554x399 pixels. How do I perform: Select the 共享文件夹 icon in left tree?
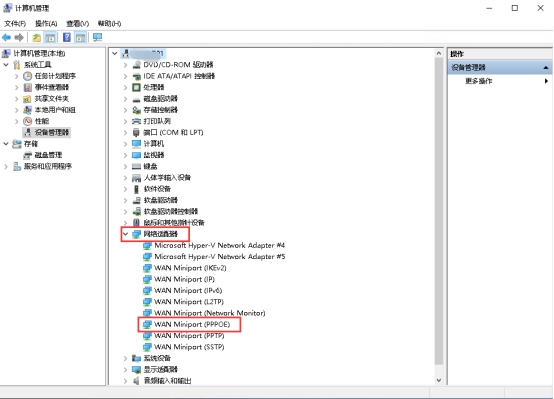tap(28, 99)
